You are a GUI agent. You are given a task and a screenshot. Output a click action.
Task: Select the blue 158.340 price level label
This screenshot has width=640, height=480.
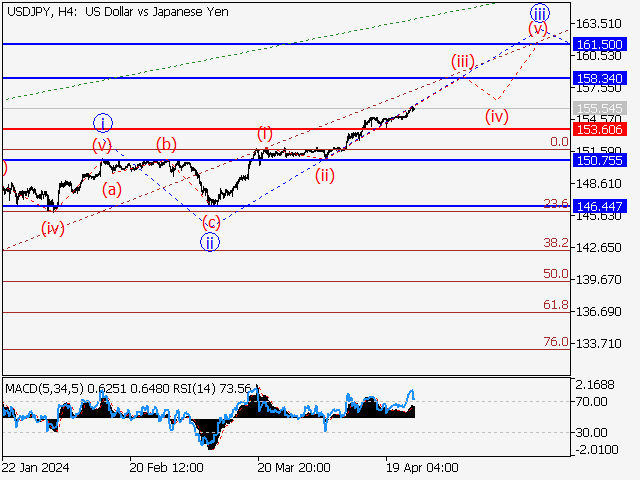599,78
